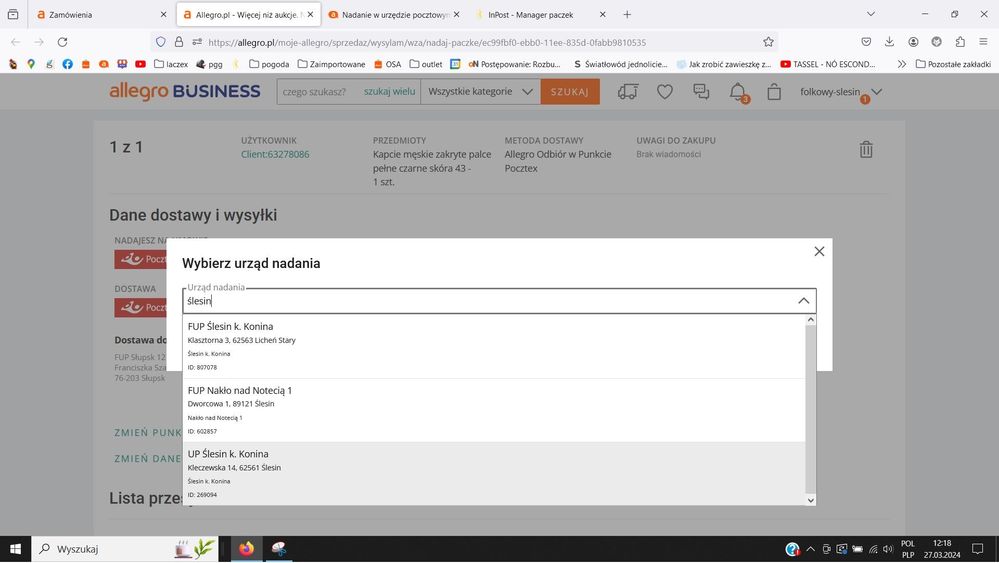The width and height of the screenshot is (999, 563).
Task: Click scroll-up arrow of office list
Action: pyautogui.click(x=810, y=320)
